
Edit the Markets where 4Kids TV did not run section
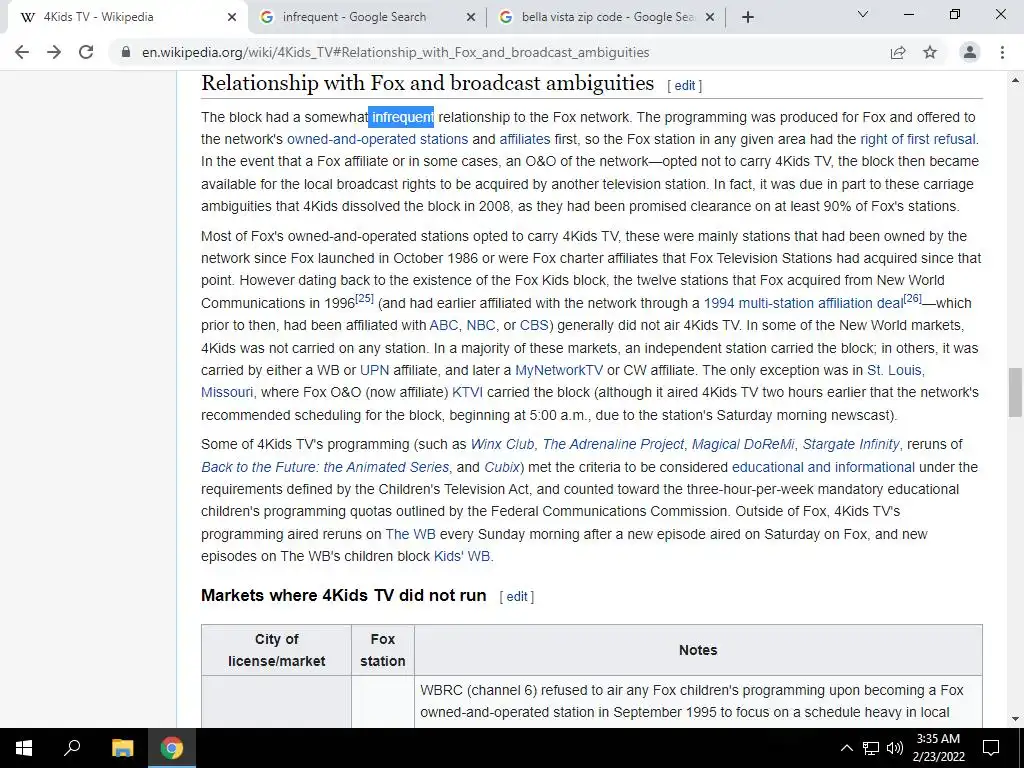click(517, 596)
